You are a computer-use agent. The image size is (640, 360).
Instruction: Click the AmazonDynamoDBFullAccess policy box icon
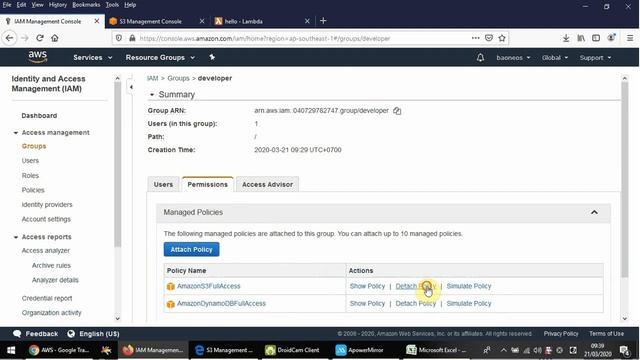(x=170, y=304)
